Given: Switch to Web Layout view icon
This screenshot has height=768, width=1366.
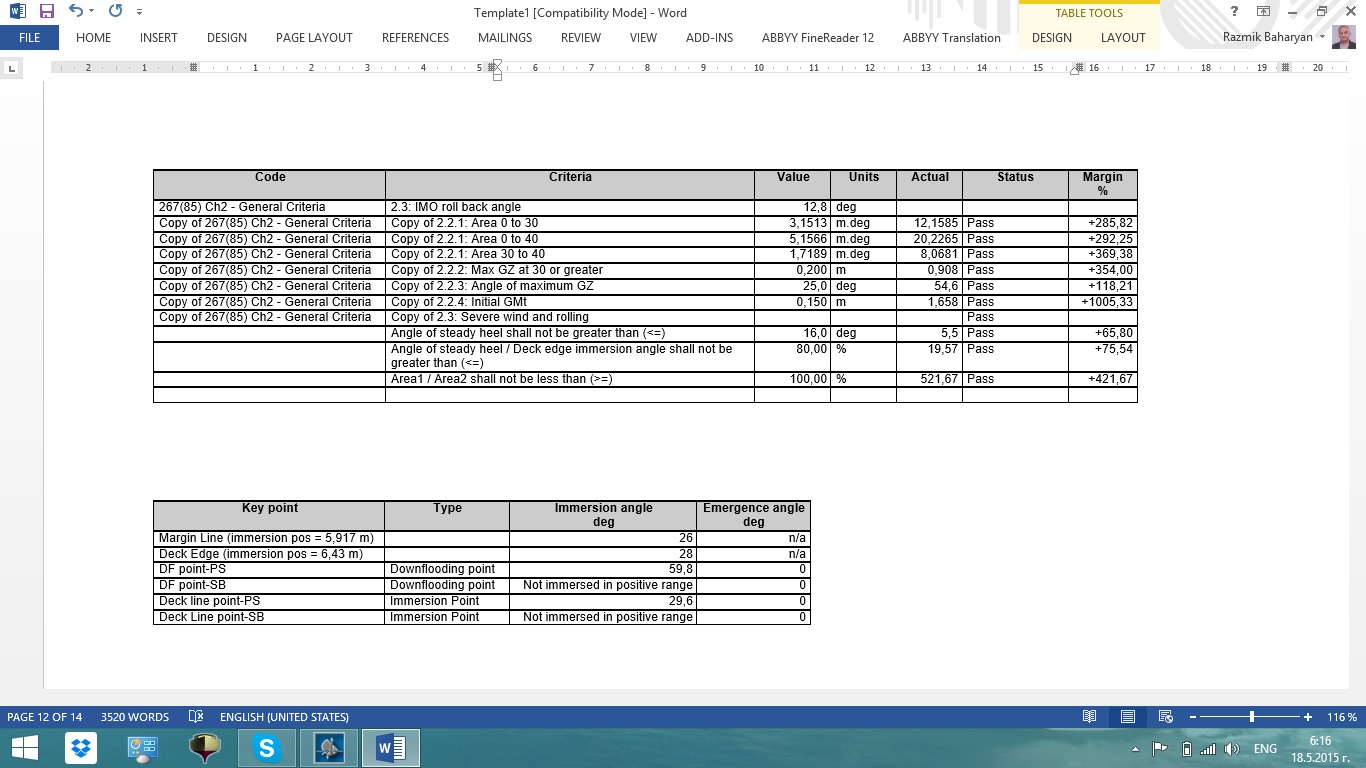Looking at the screenshot, I should coord(1165,717).
